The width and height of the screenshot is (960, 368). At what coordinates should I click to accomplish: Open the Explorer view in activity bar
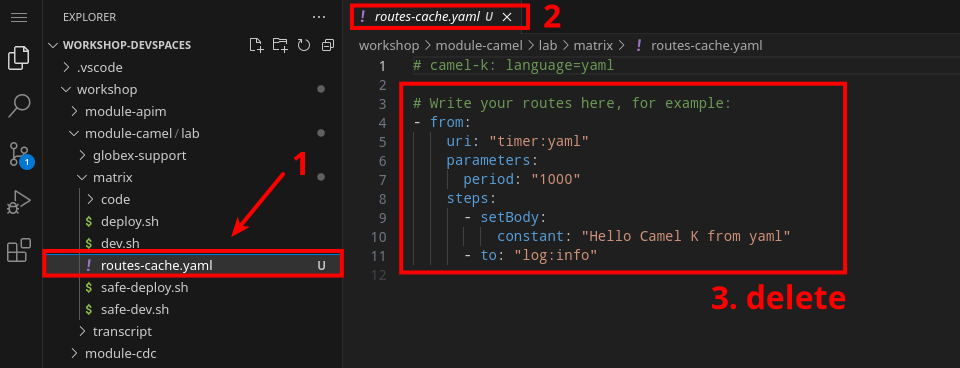point(19,58)
